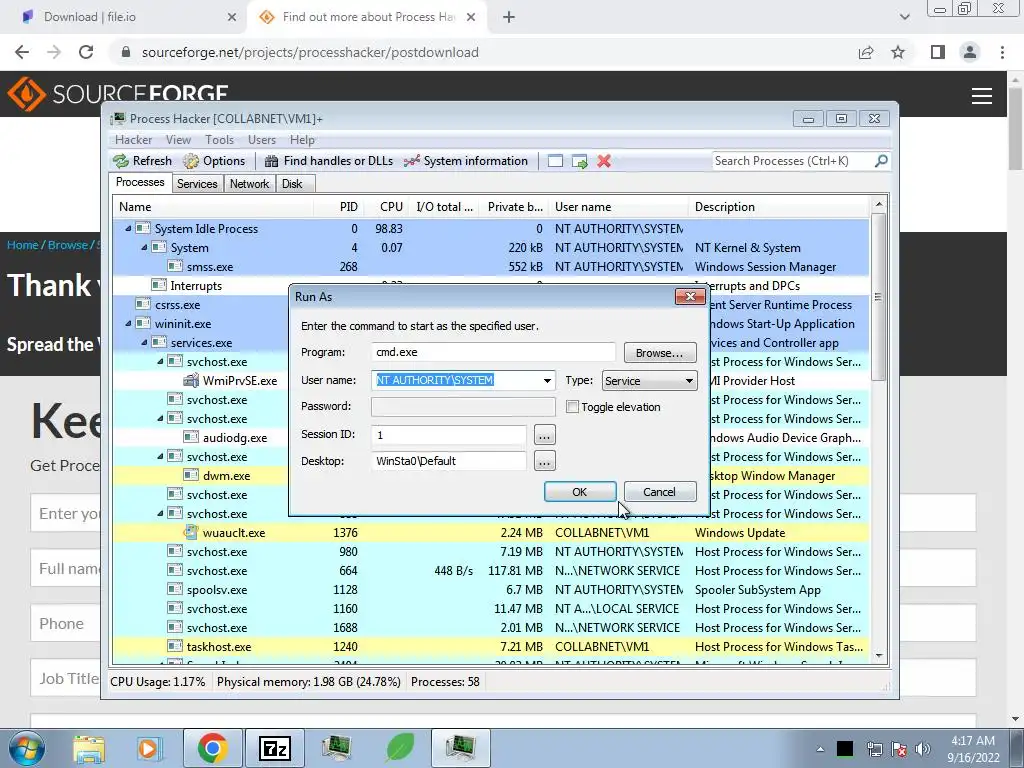The width and height of the screenshot is (1024, 768).
Task: Click Chrome share page icon
Action: click(866, 52)
